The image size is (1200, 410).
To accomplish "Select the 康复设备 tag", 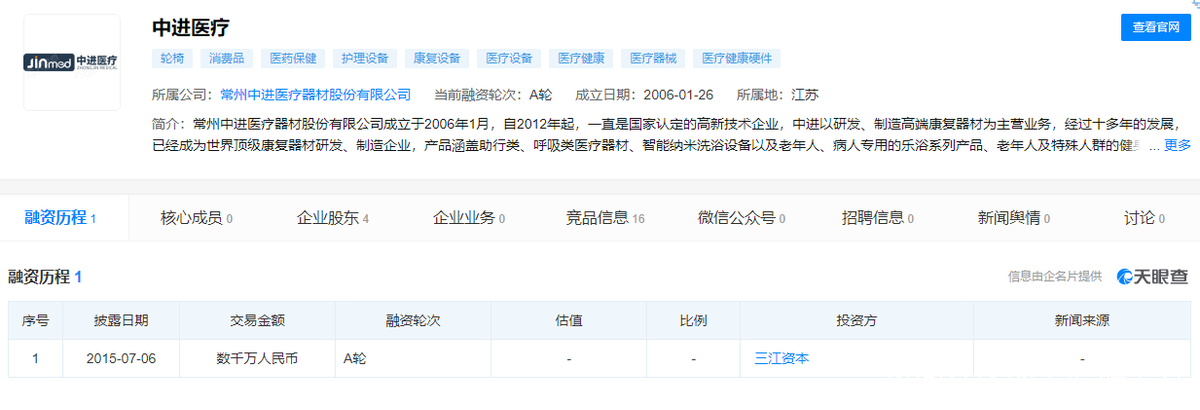I will [435, 59].
